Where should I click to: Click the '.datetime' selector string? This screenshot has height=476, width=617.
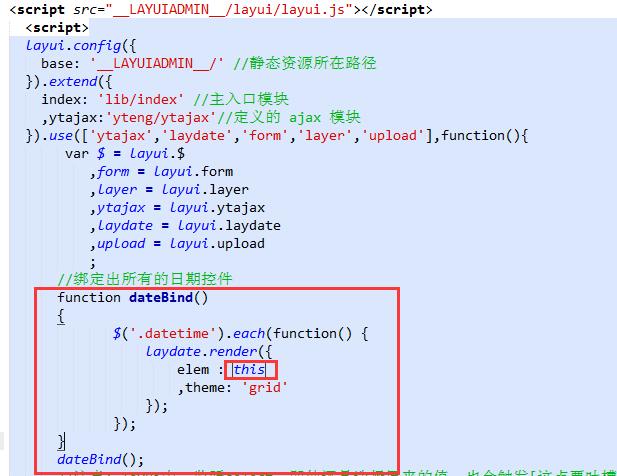point(172,334)
